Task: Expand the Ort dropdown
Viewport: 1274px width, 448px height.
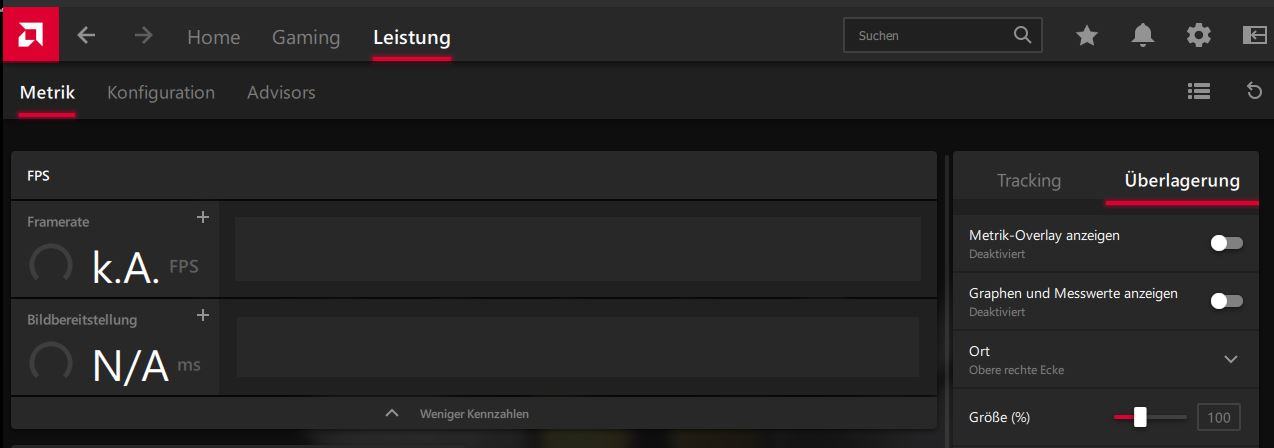Action: coord(1231,359)
